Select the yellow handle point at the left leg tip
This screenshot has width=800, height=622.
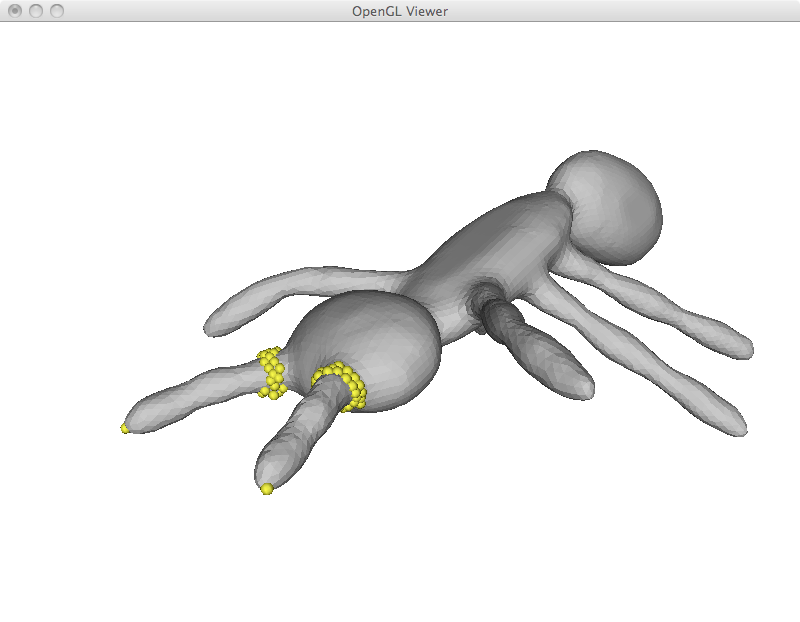125,429
